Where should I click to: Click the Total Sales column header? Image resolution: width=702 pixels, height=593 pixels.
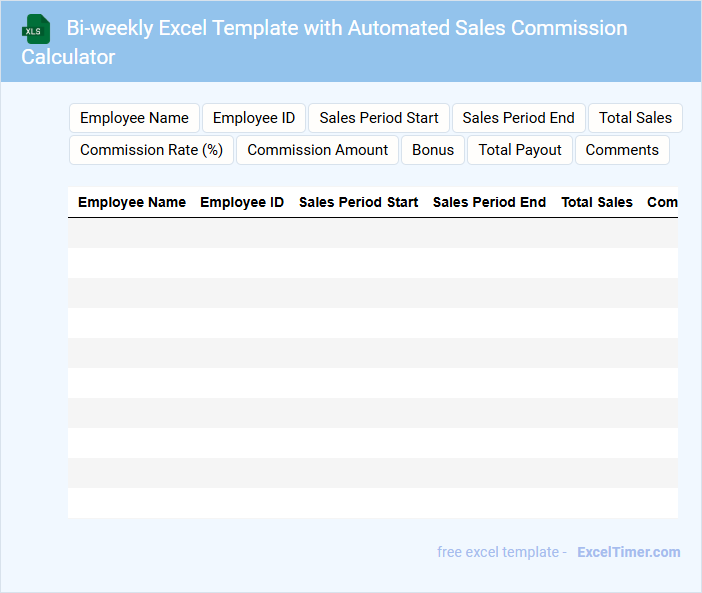point(597,202)
